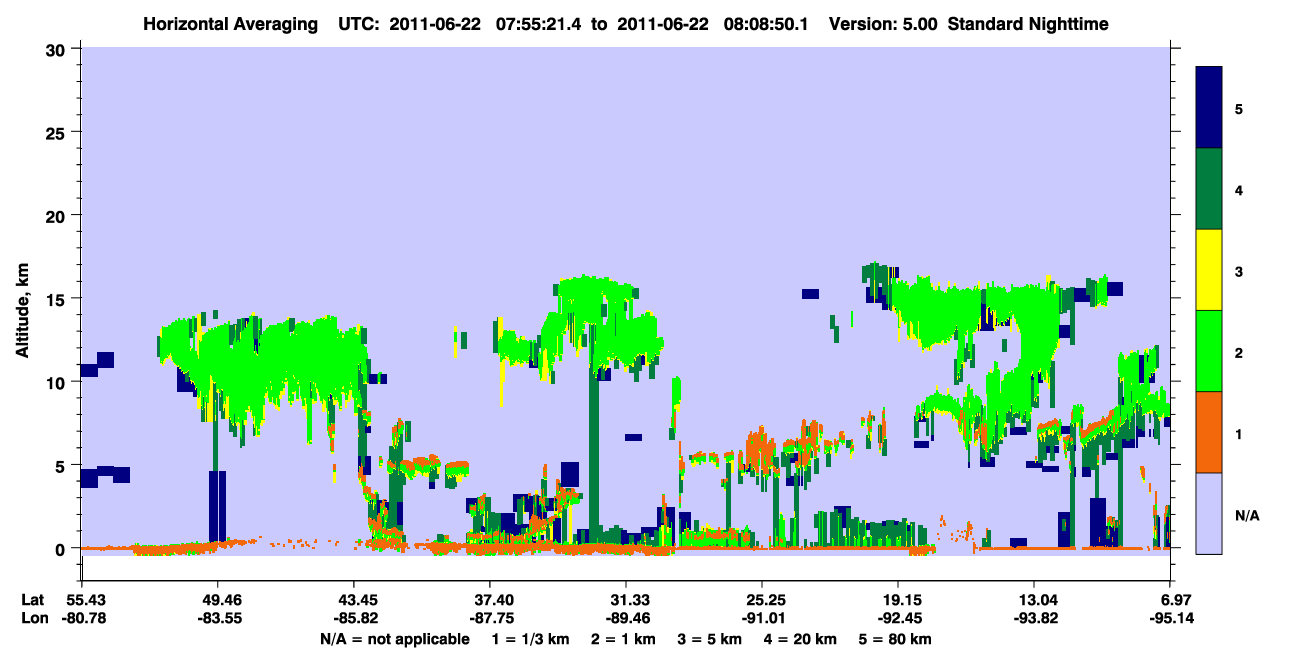Click the start time '07:55:21.4'
Image resolution: width=1300 pixels, height=667 pixels.
click(x=537, y=24)
